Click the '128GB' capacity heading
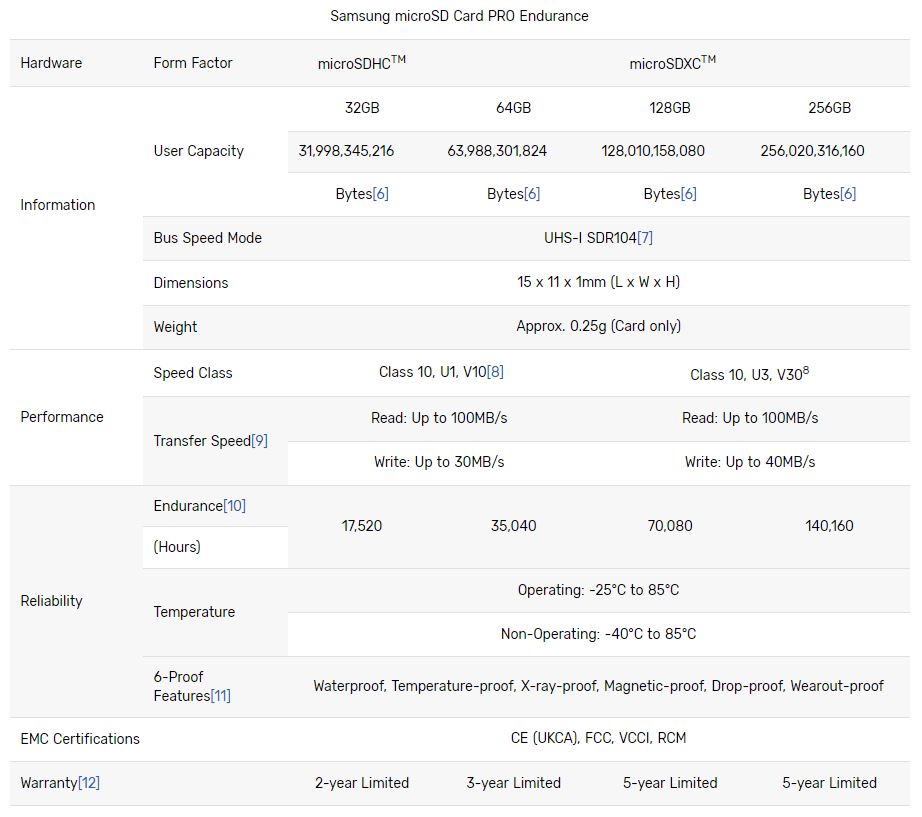Viewport: 922px width, 817px height. (670, 108)
